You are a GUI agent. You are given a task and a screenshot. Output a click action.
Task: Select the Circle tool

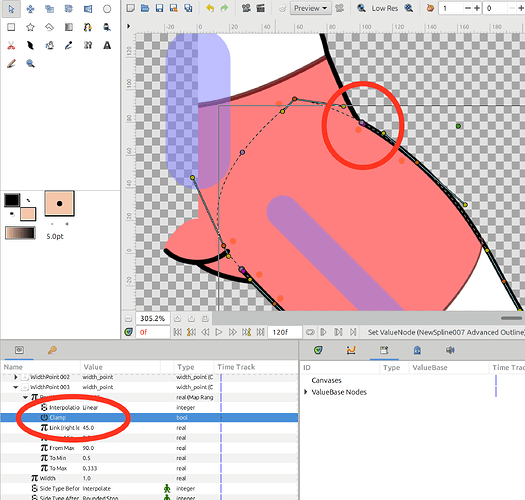click(107, 9)
